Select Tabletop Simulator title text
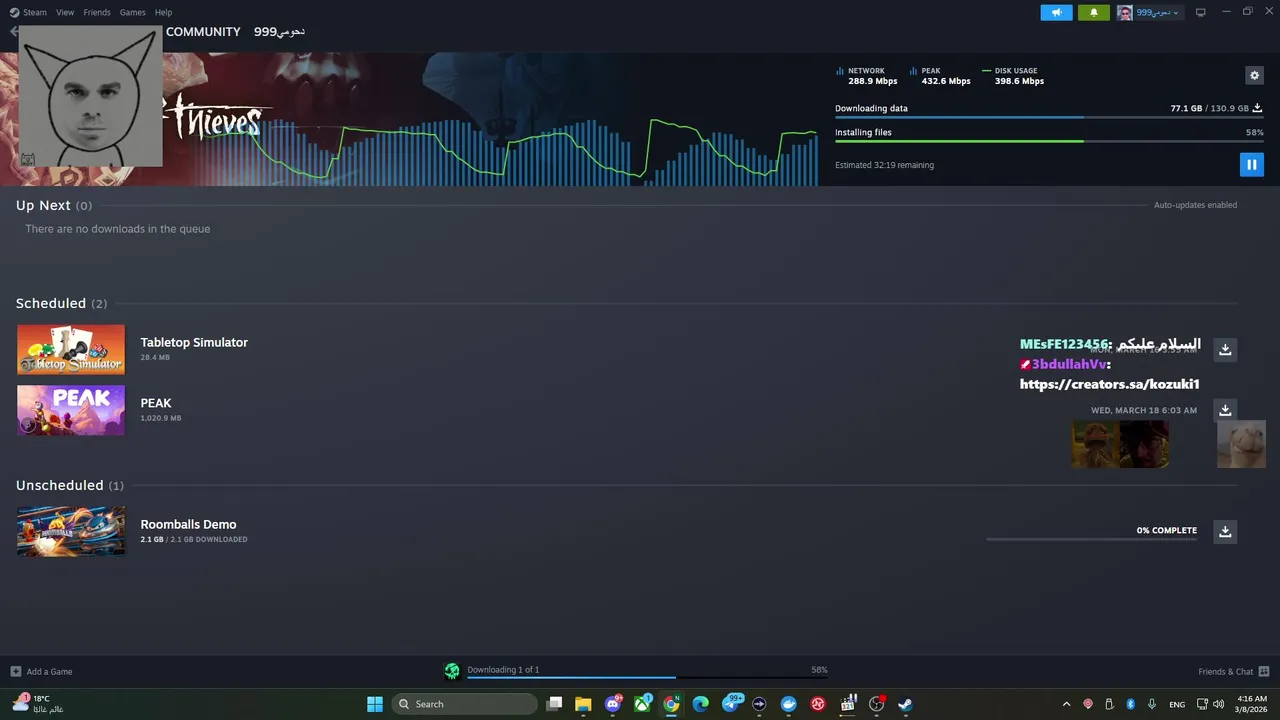The height and width of the screenshot is (720, 1280). (194, 342)
